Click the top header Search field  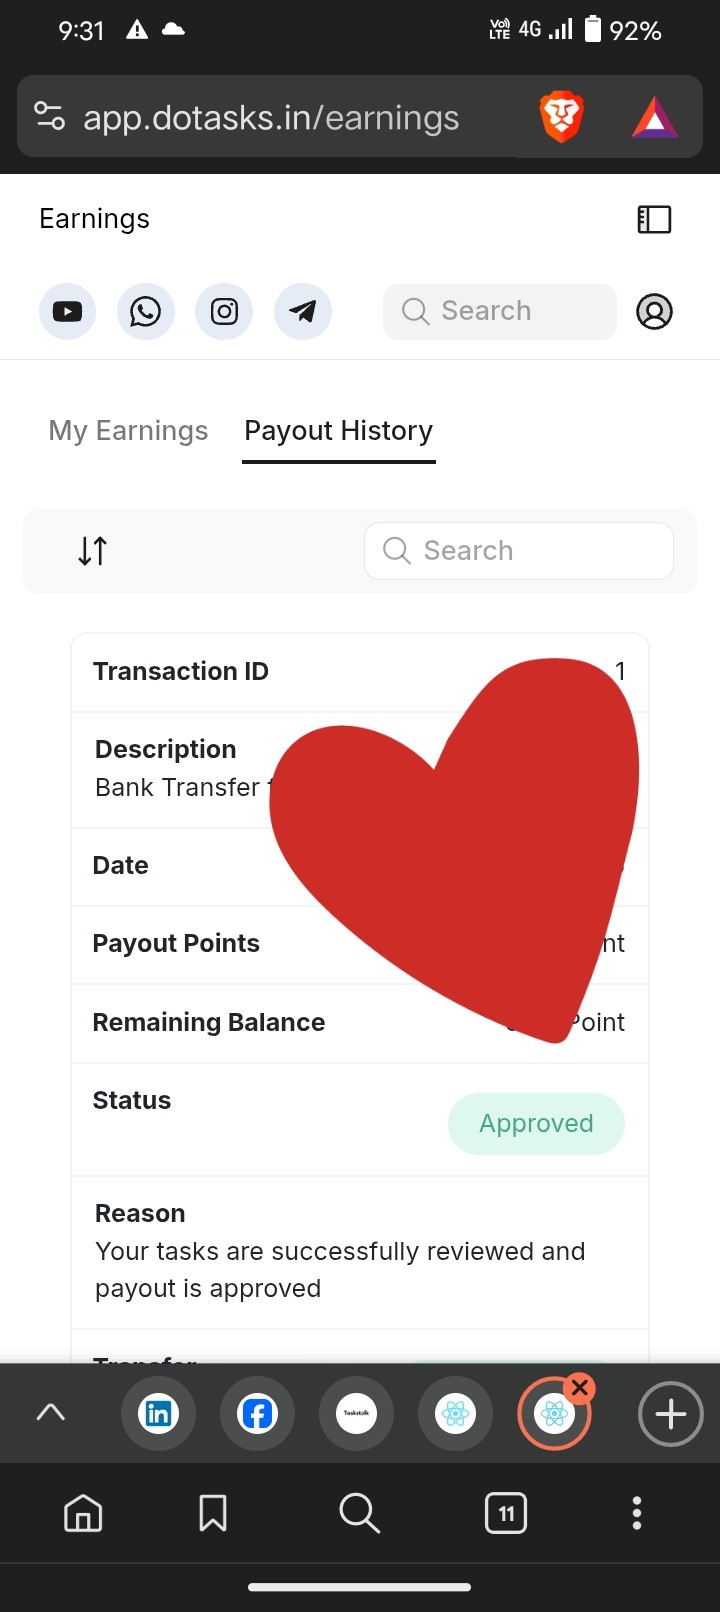[x=500, y=311]
